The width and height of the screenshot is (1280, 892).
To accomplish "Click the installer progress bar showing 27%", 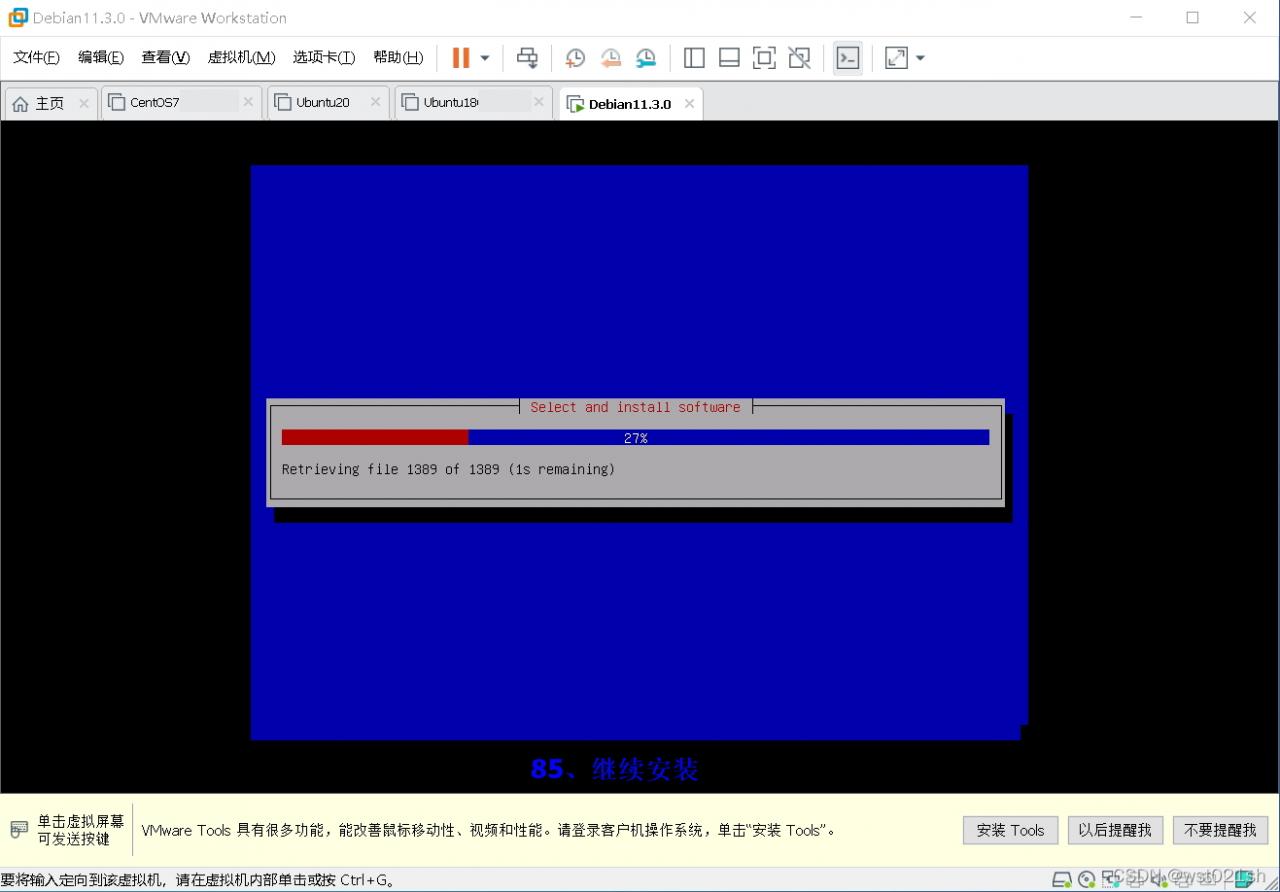I will pos(635,438).
